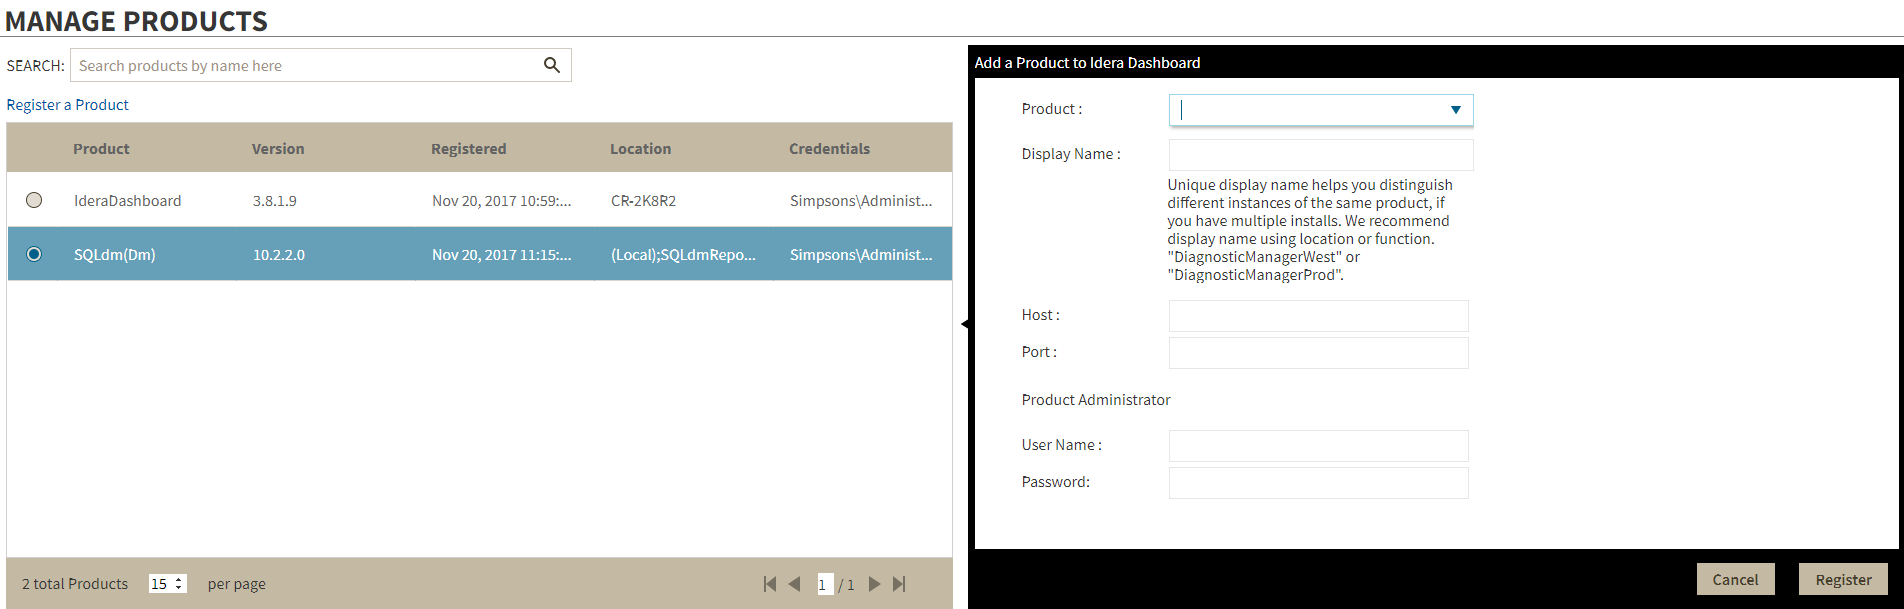Go to the next products page
Screen dimensions: 1904x609
(874, 584)
